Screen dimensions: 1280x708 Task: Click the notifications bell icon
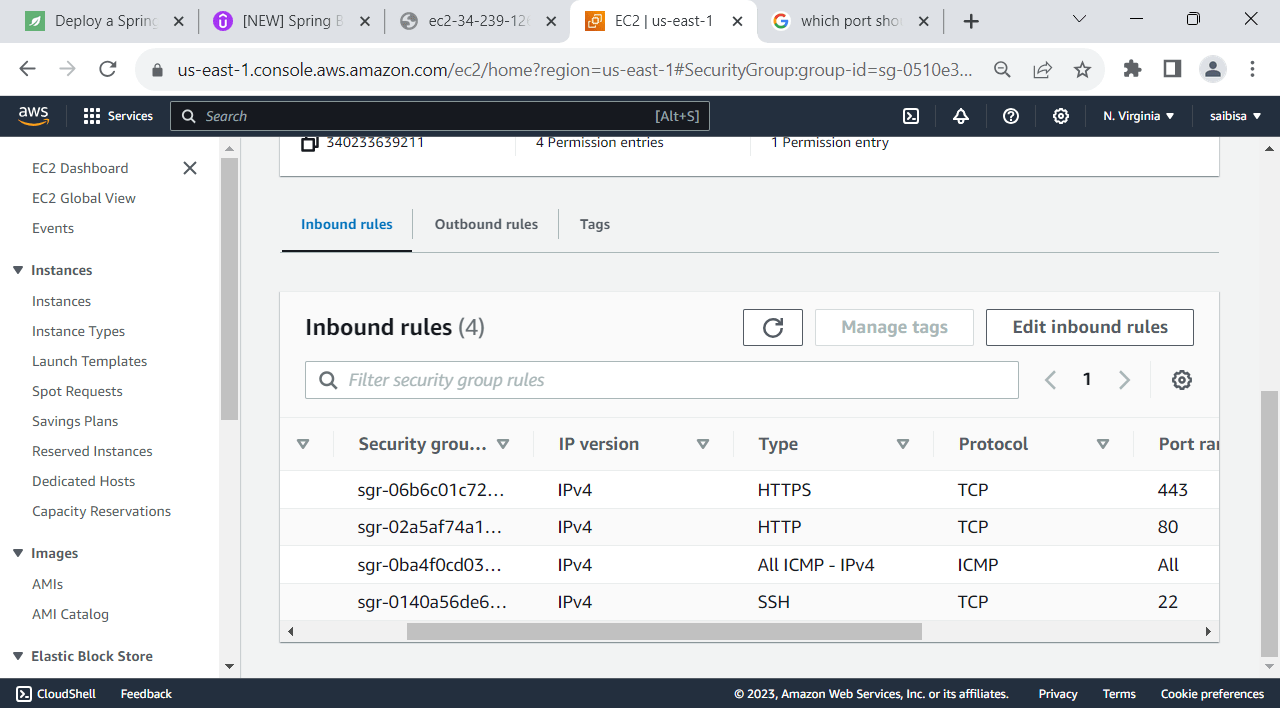[960, 116]
